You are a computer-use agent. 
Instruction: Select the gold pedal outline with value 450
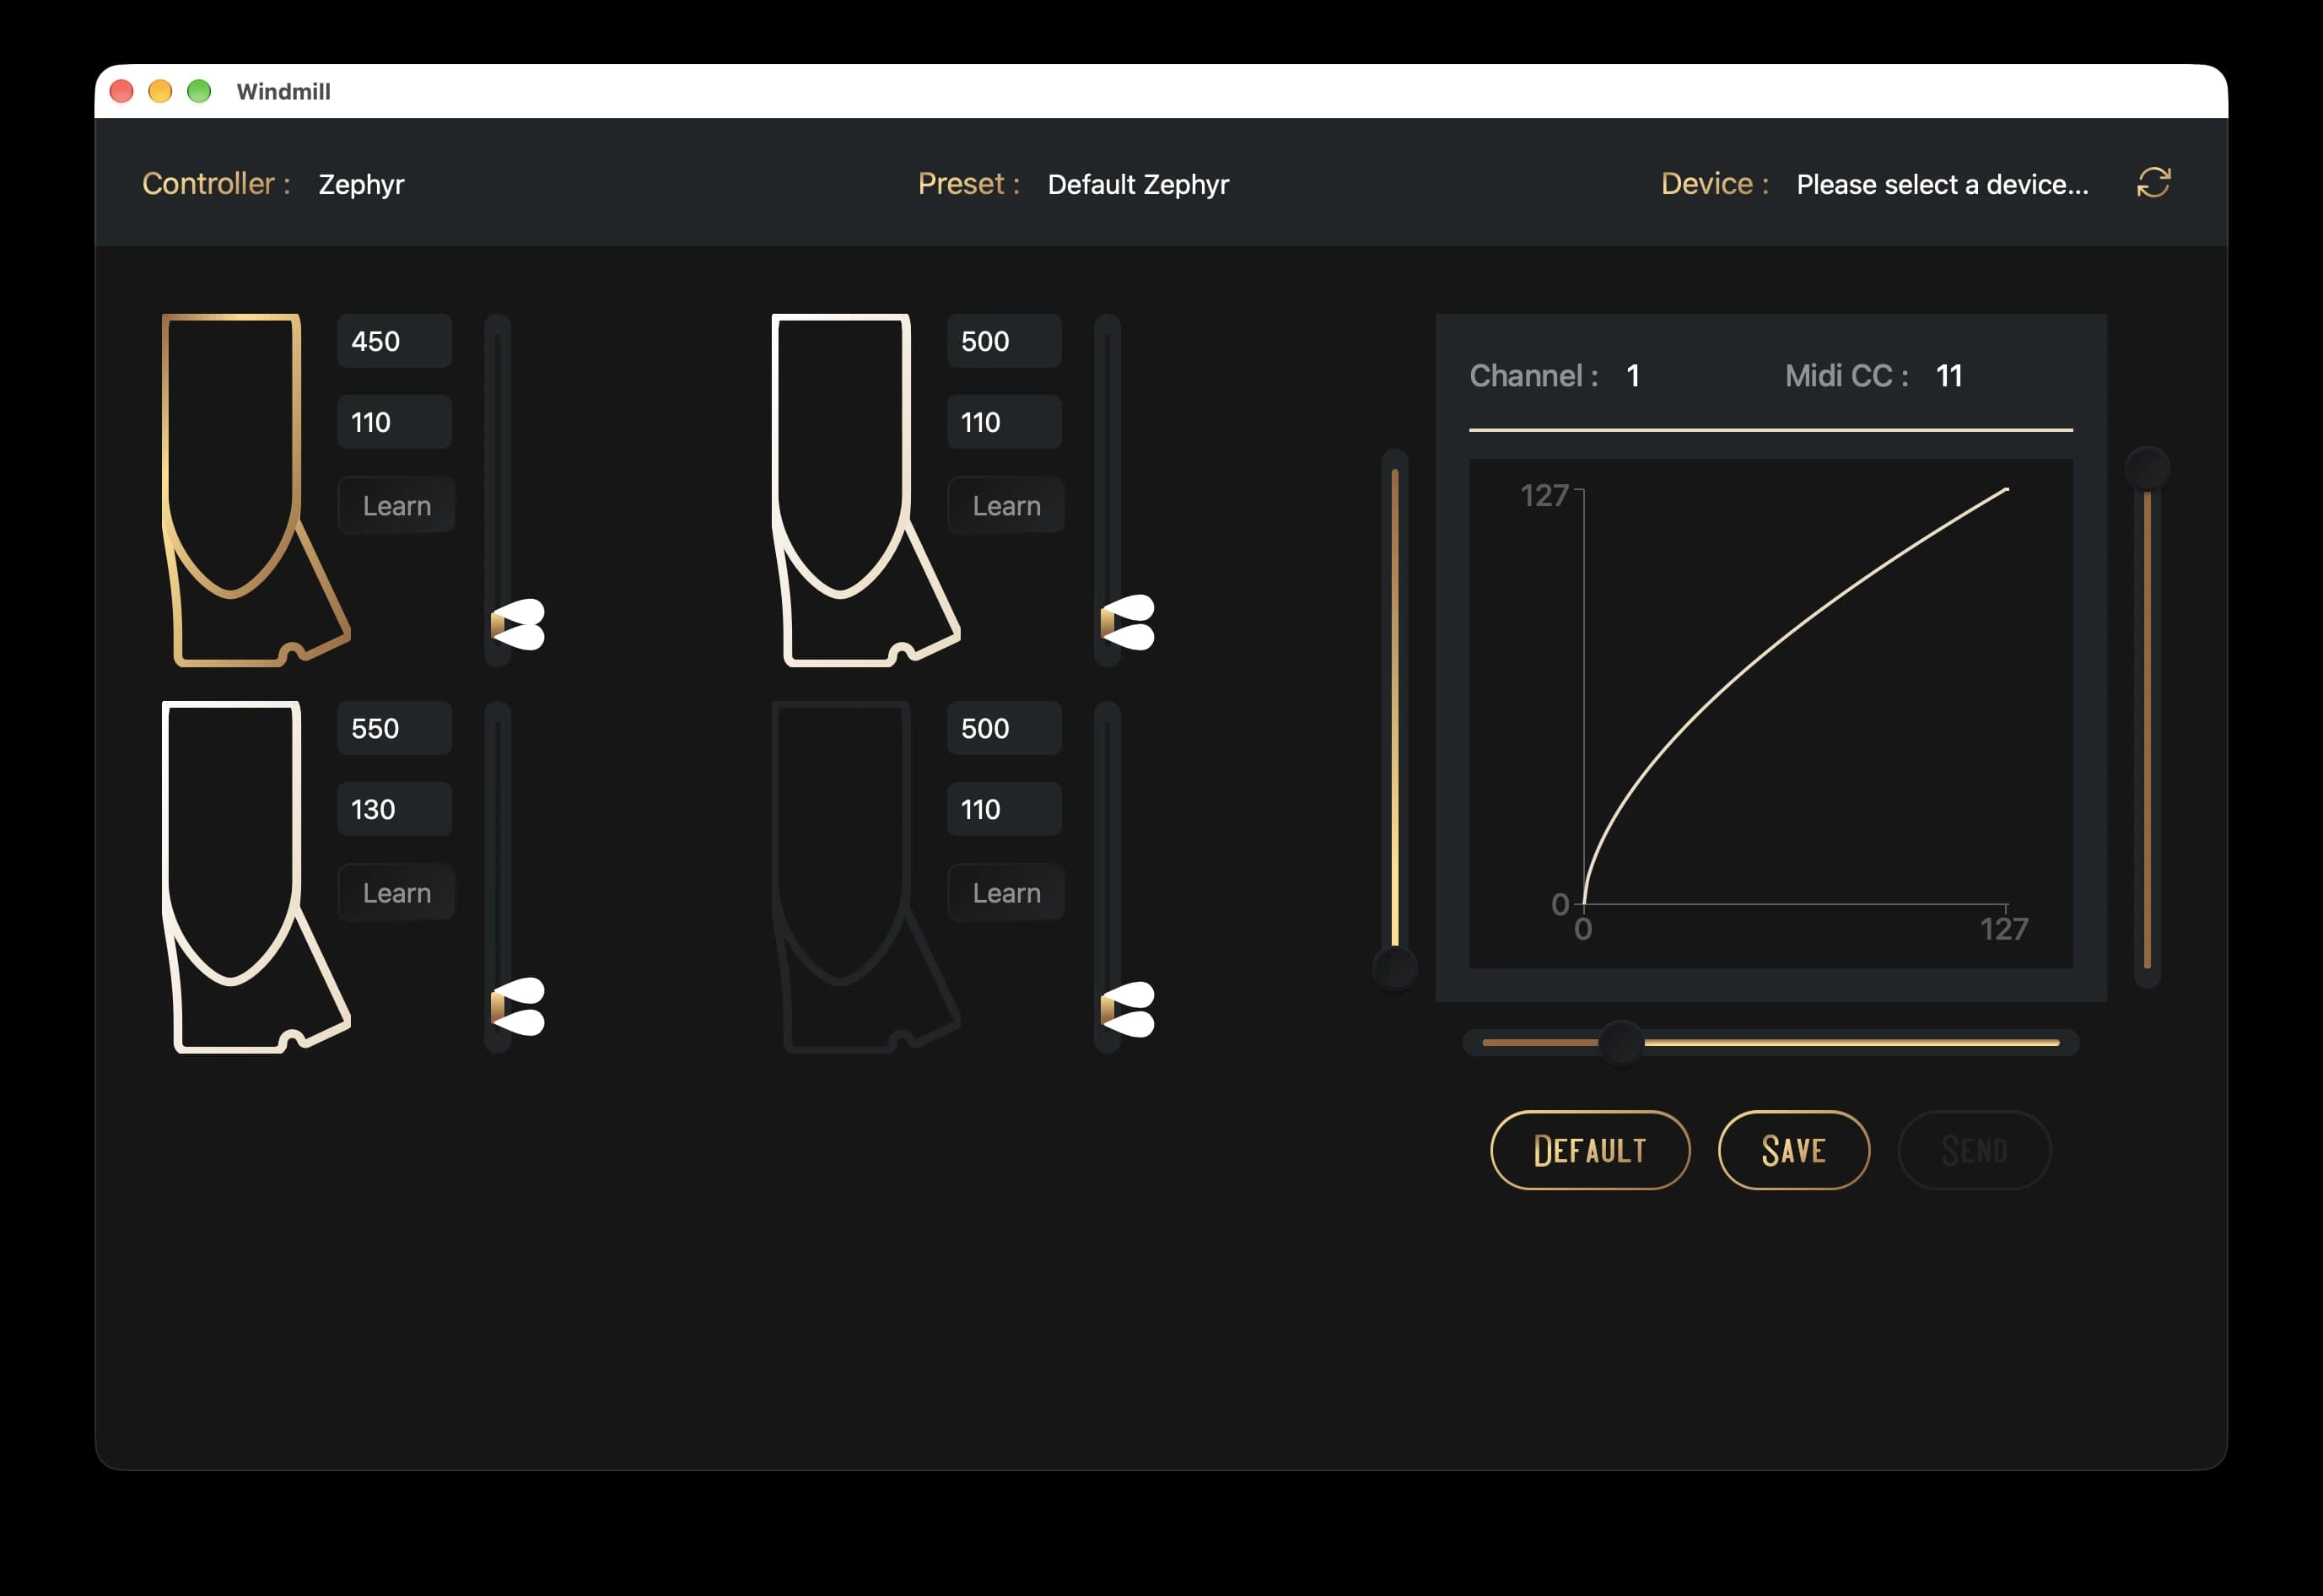[x=255, y=490]
